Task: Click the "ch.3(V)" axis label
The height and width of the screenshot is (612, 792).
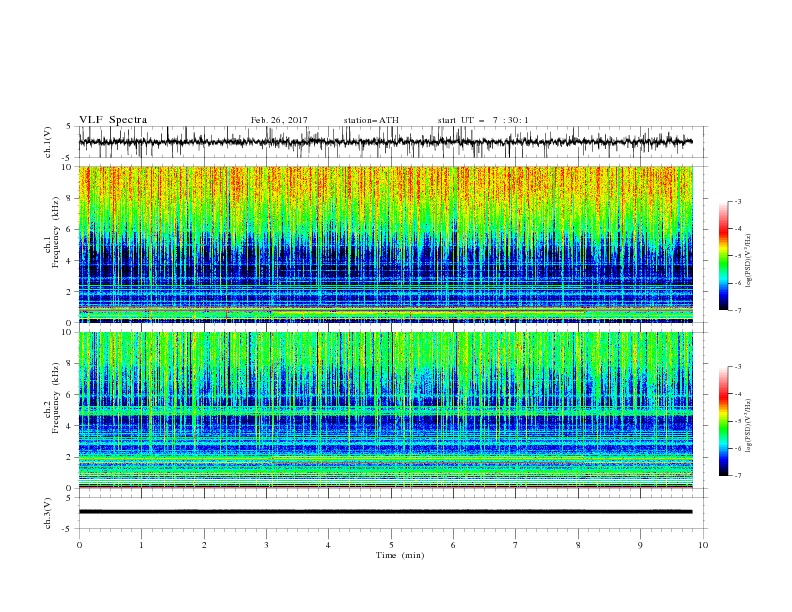Action: pos(48,513)
